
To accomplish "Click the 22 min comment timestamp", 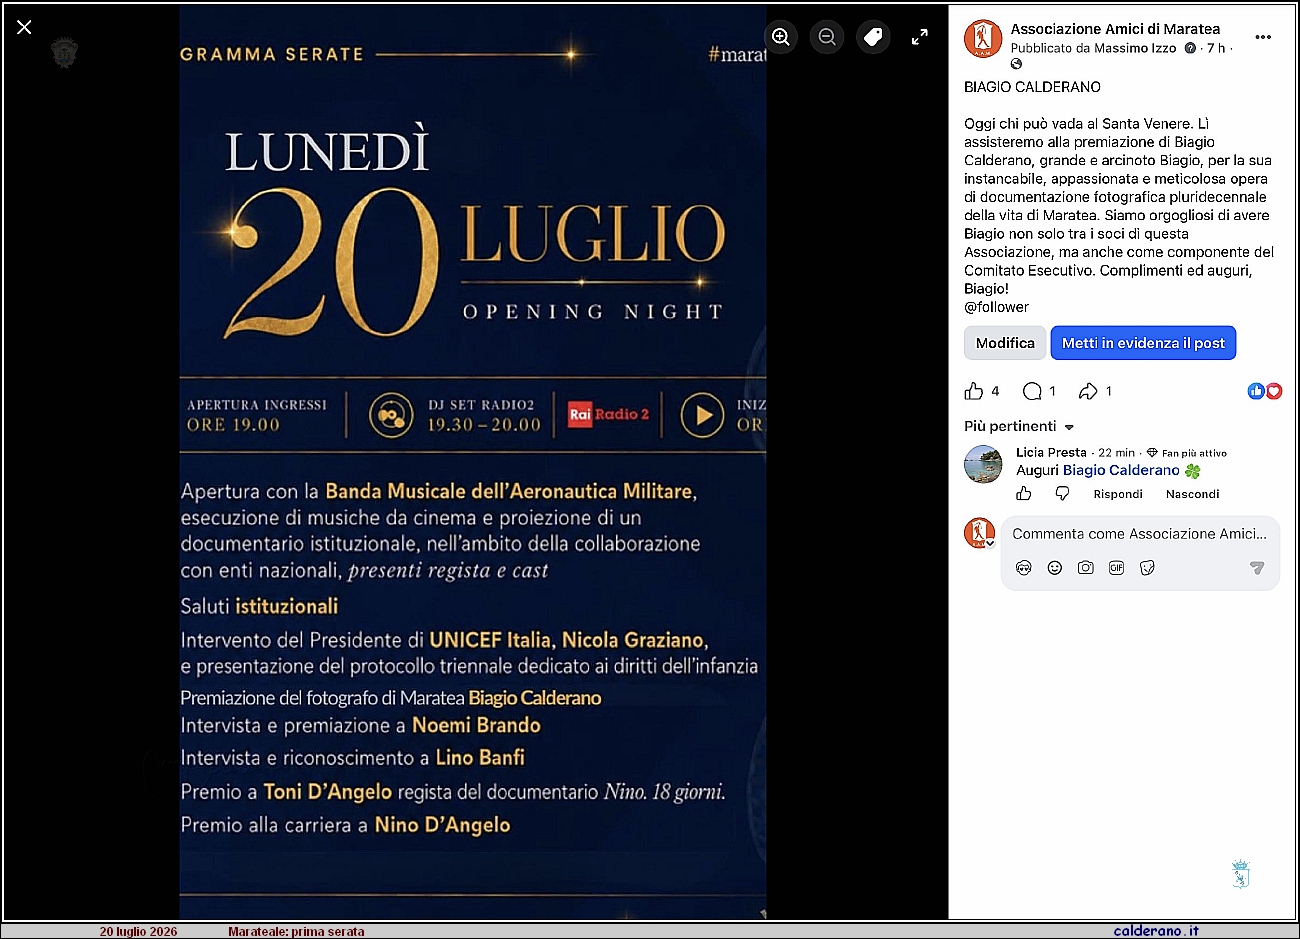I will [x=1116, y=453].
